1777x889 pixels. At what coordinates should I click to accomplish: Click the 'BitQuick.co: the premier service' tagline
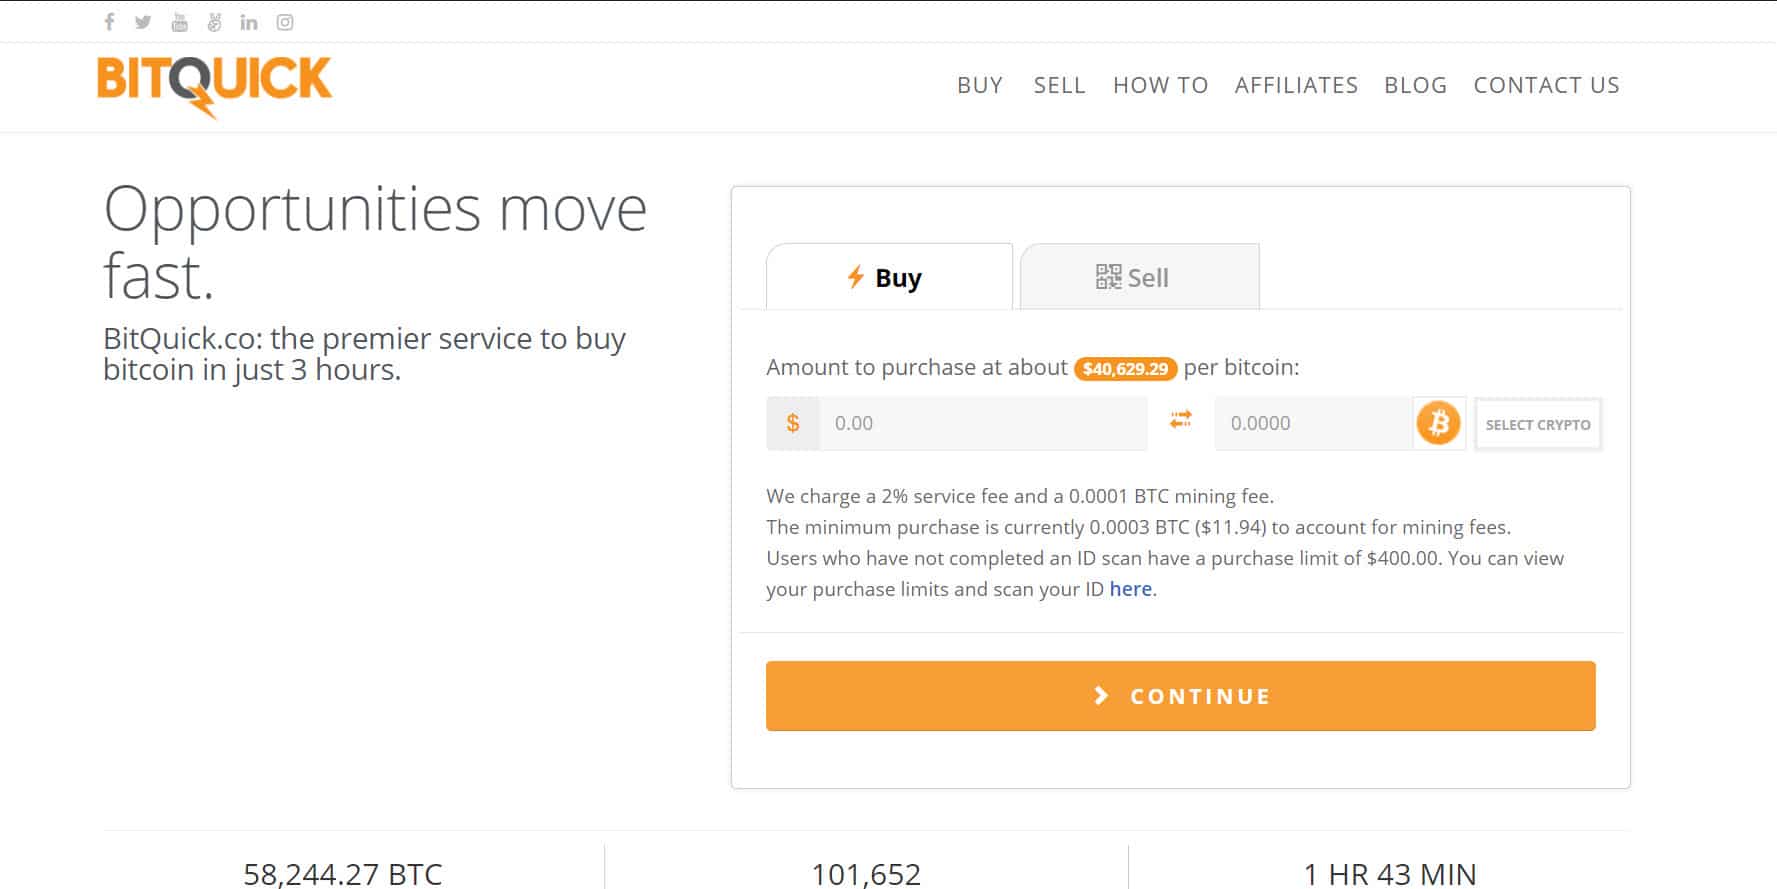[x=365, y=354]
